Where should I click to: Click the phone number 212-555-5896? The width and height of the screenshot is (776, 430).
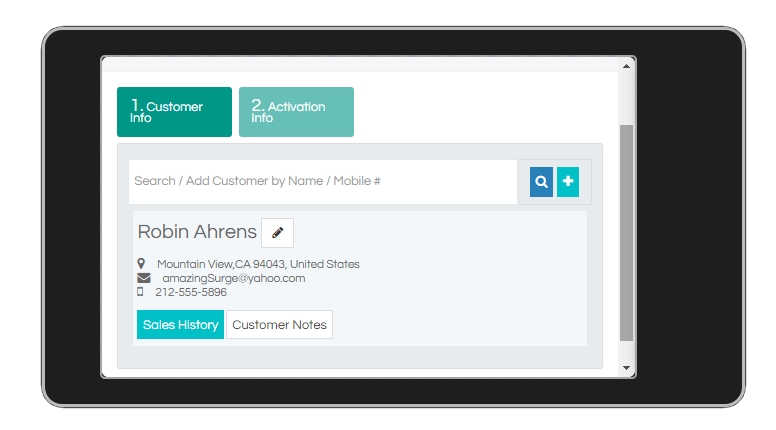(191, 292)
